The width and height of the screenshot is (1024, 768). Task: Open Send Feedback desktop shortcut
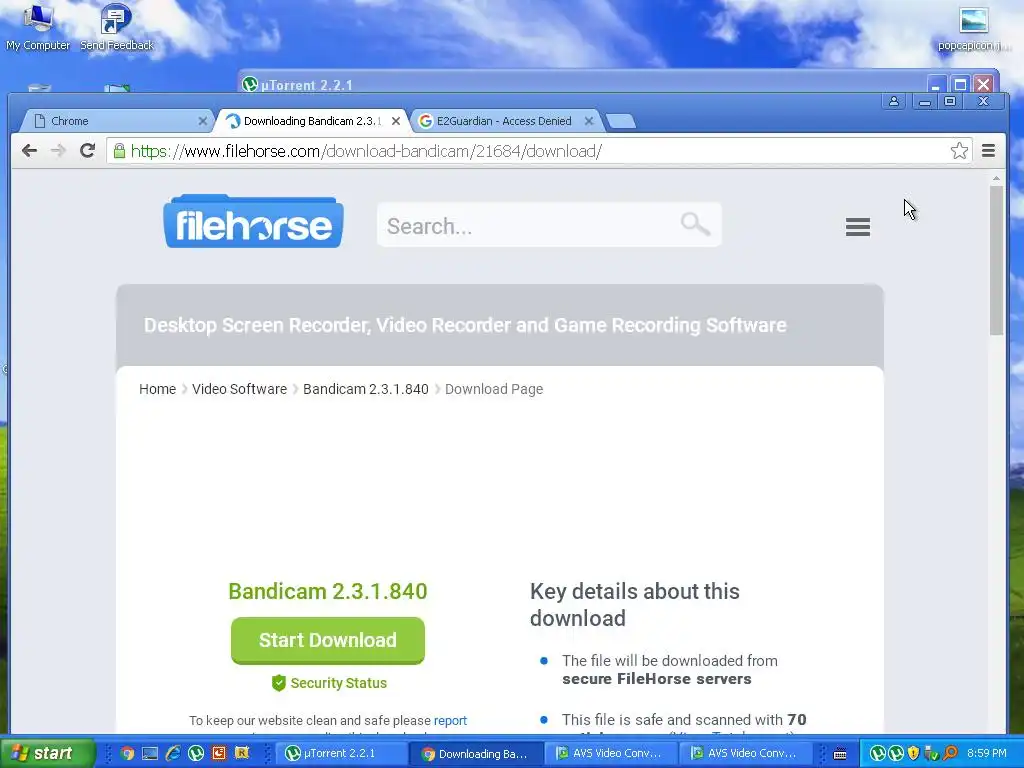pos(117,26)
